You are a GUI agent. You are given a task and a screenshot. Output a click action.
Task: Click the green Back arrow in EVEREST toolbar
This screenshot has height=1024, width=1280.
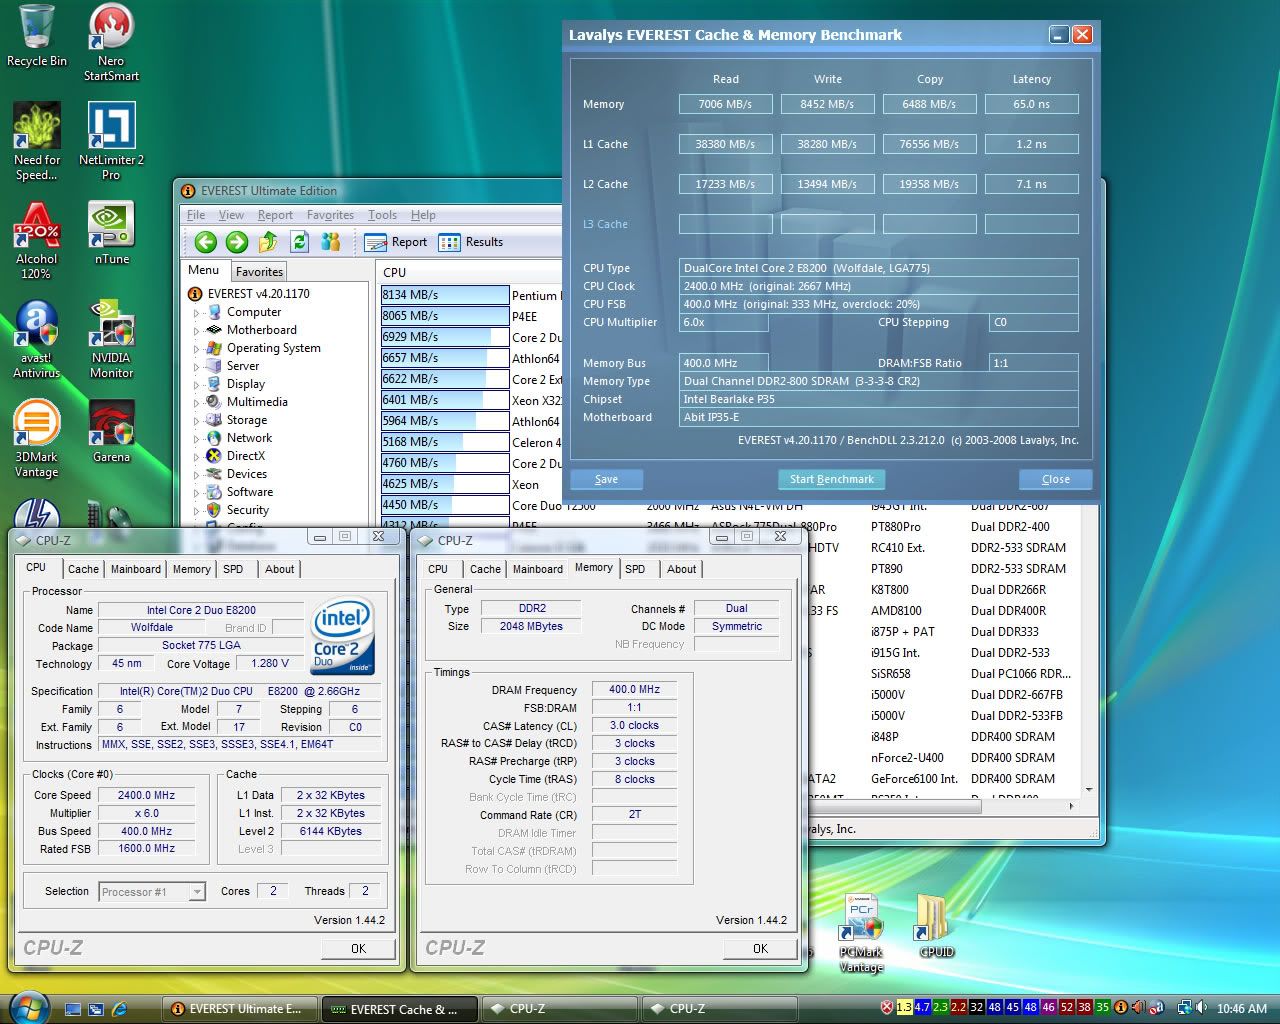coord(206,242)
